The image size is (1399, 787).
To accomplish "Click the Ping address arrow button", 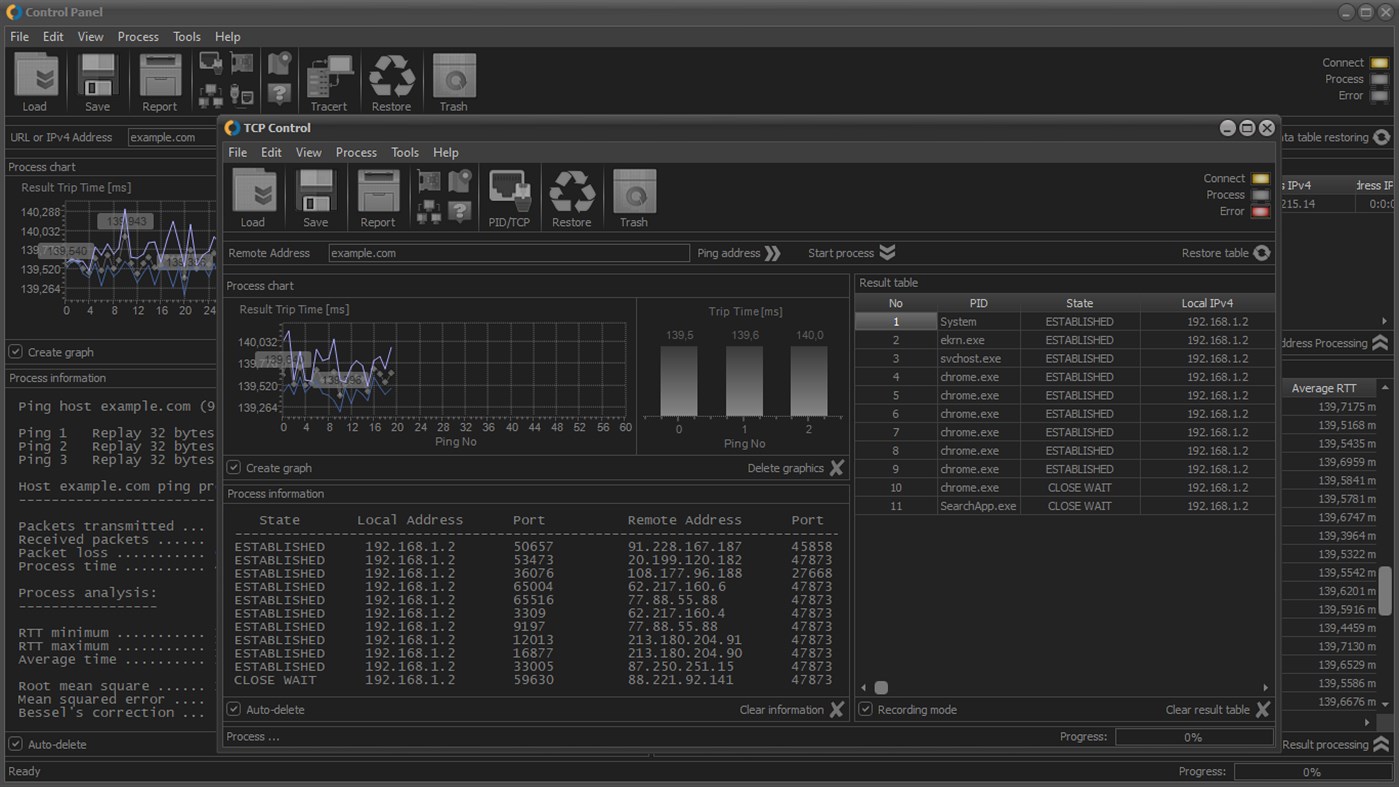I will coord(772,253).
